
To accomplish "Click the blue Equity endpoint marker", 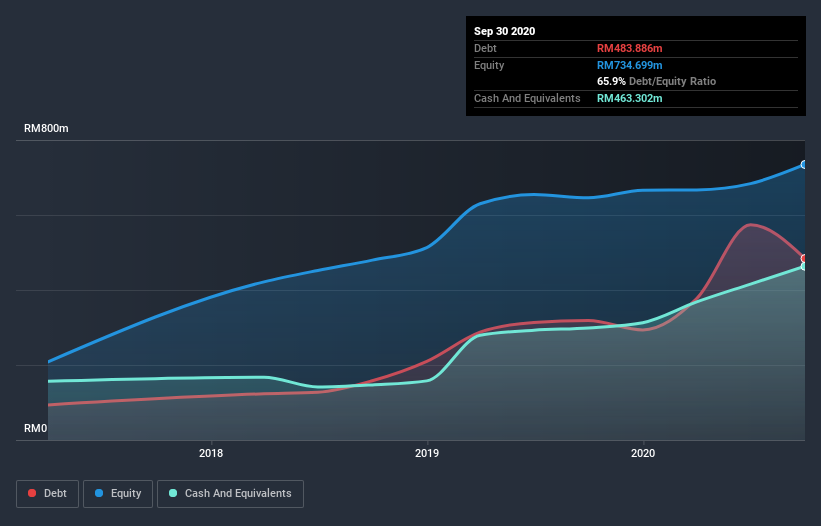I will point(804,165).
